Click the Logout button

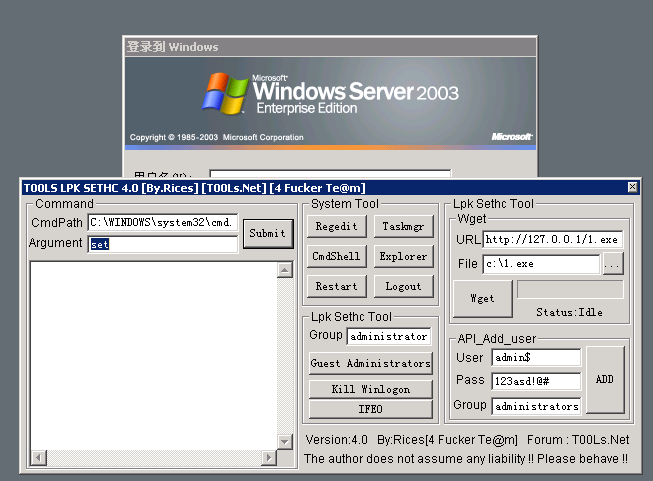click(403, 287)
